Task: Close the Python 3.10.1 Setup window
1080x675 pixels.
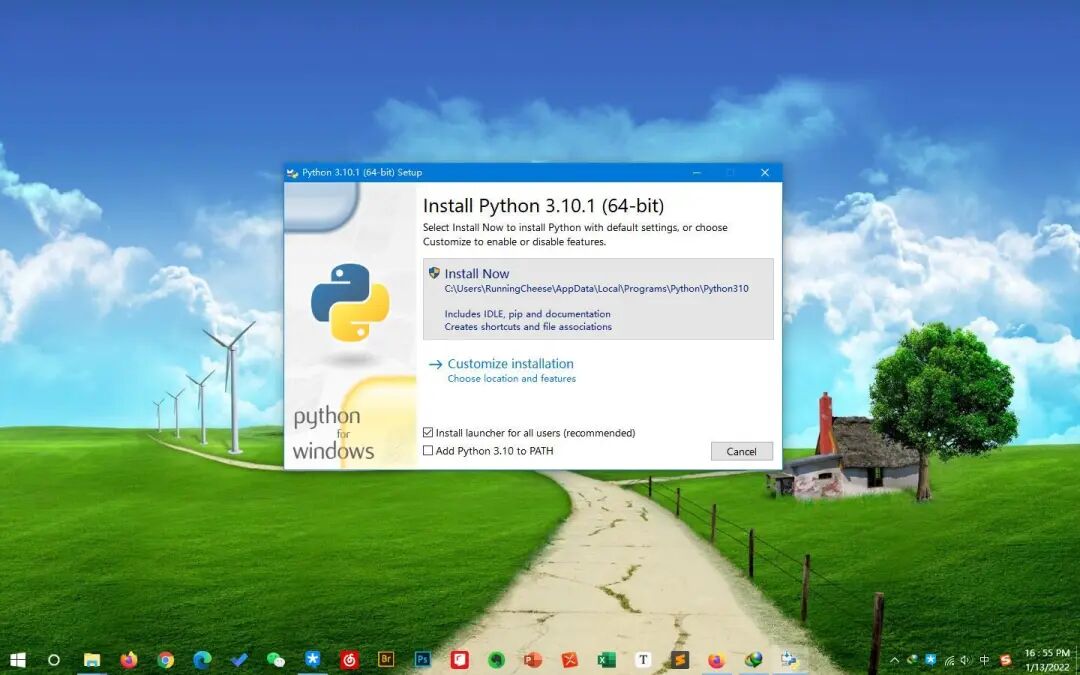Action: [x=765, y=172]
